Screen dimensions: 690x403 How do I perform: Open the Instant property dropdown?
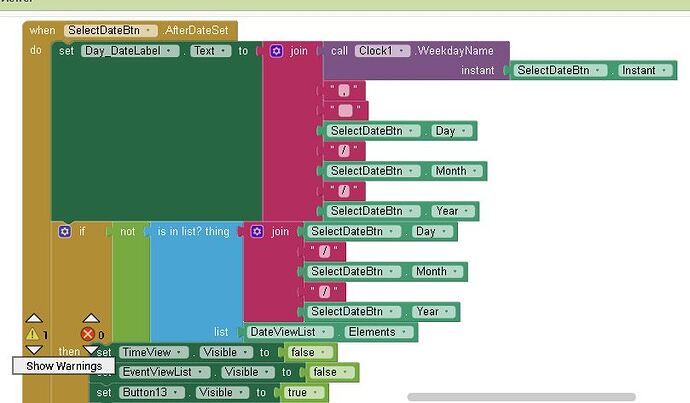pos(645,70)
